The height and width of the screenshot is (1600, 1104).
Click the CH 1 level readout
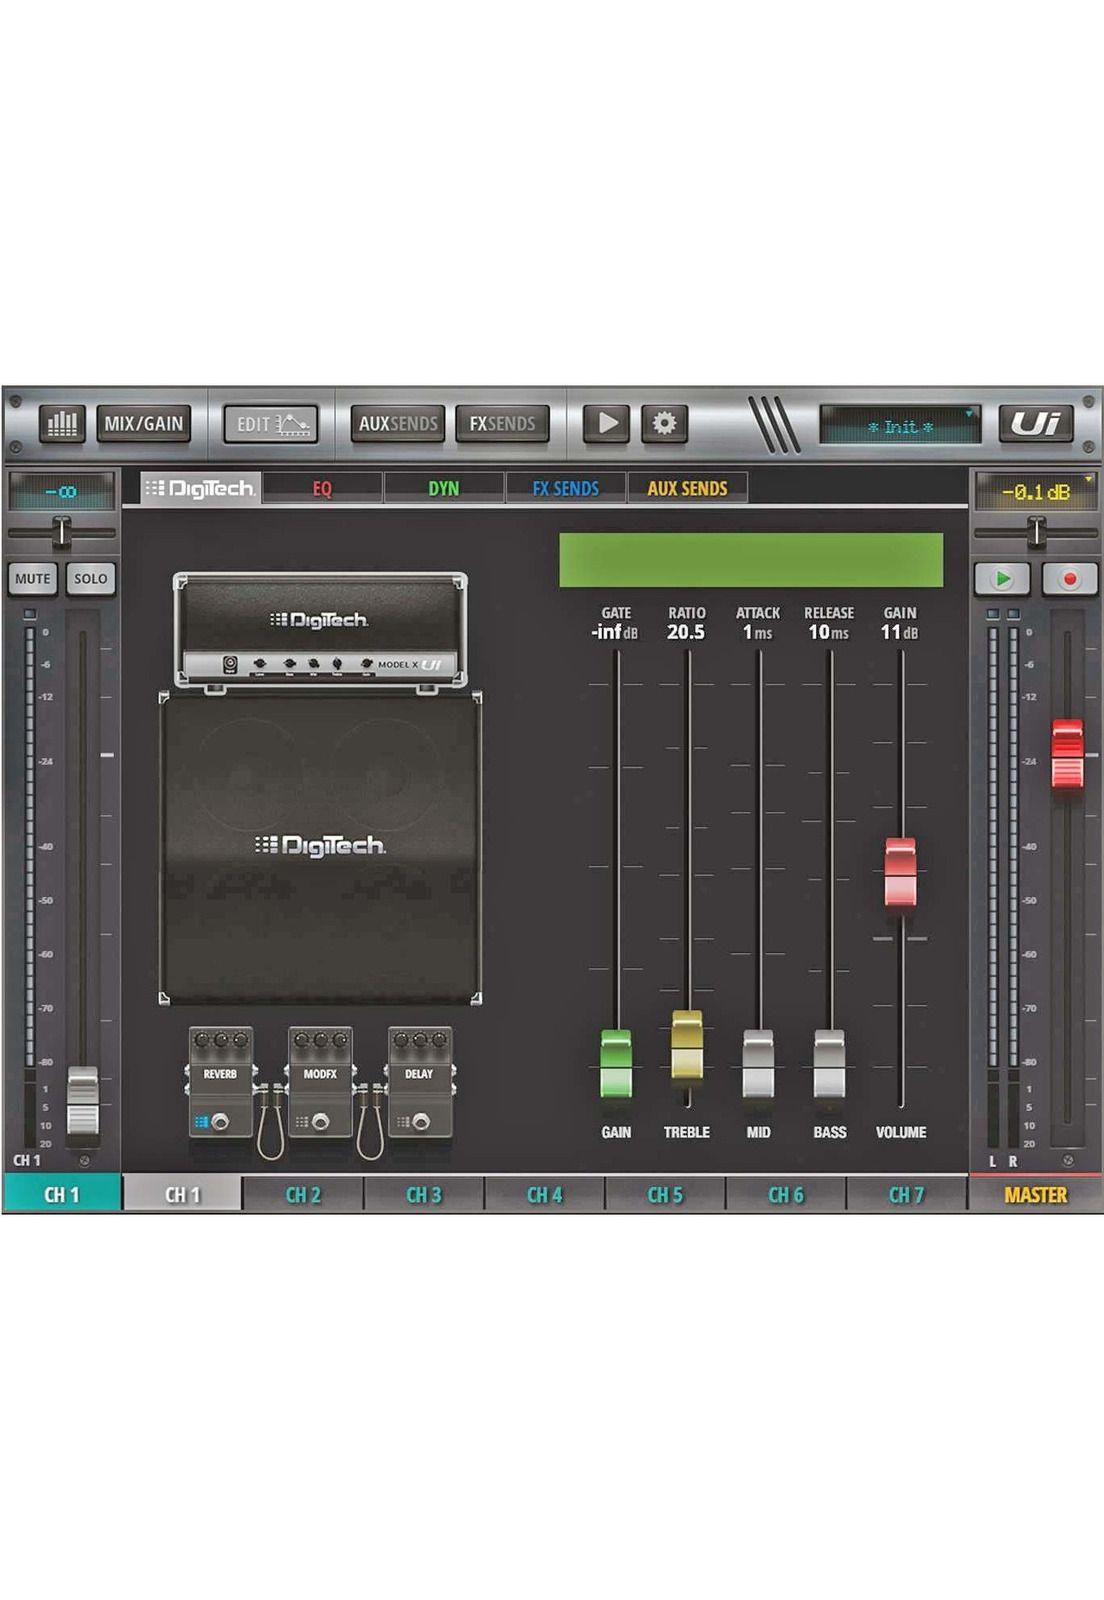[61, 491]
